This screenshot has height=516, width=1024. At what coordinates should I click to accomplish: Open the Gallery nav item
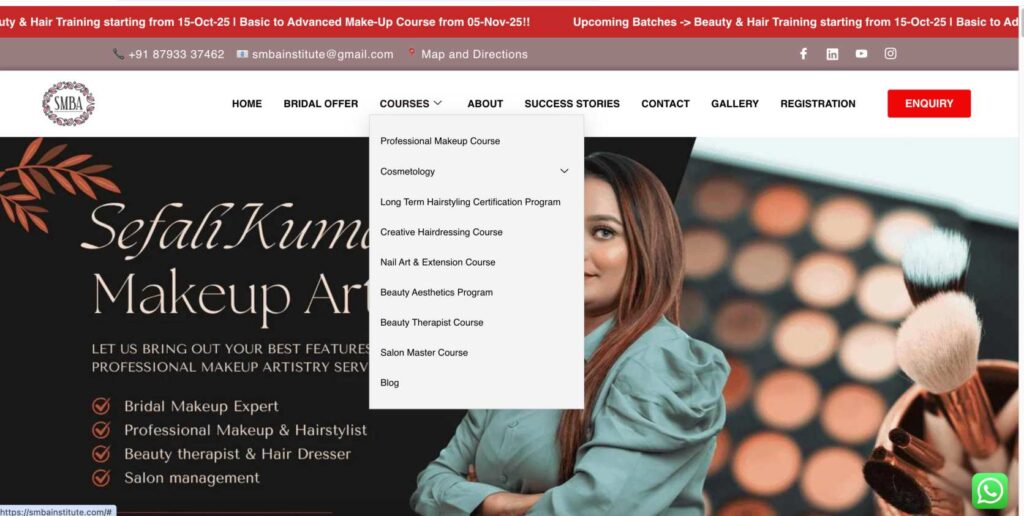pyautogui.click(x=734, y=104)
